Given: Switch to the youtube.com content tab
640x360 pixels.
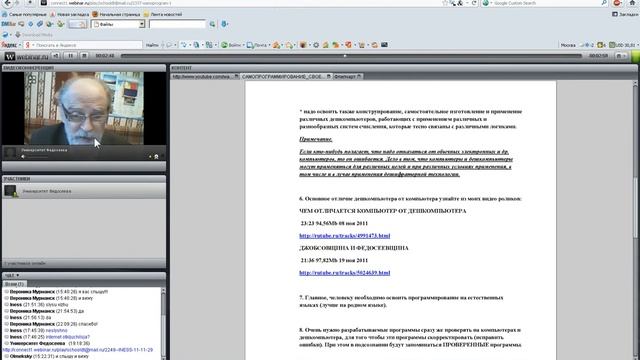Looking at the screenshot, I should [204, 76].
